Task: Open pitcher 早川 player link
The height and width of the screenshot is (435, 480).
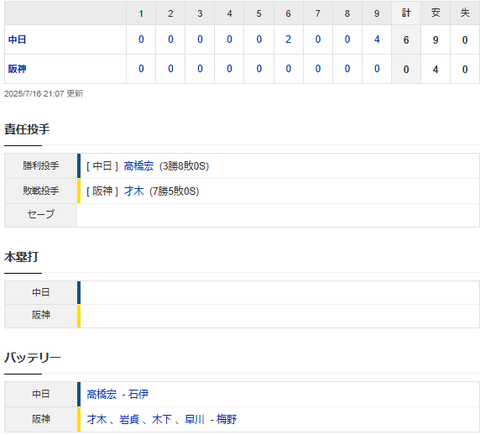Action: (195, 419)
